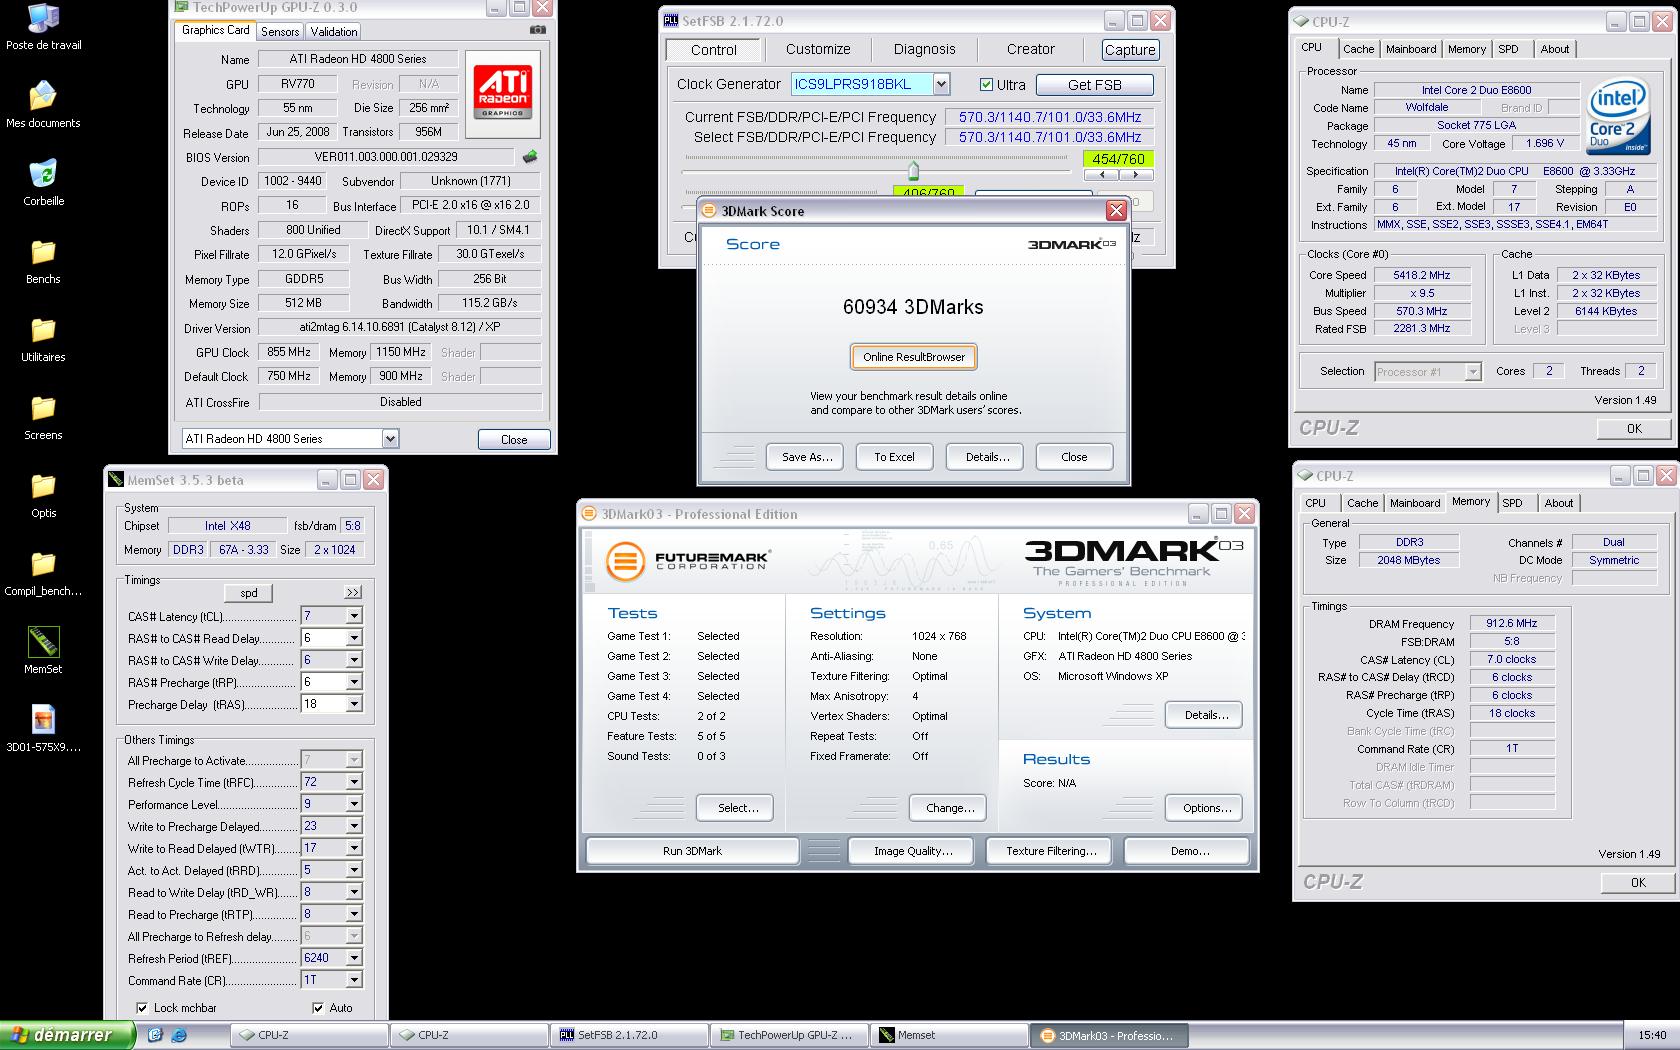Screen dimensions: 1680x1050
Task: Switch to Customize tab in SetFSB
Action: (x=818, y=49)
